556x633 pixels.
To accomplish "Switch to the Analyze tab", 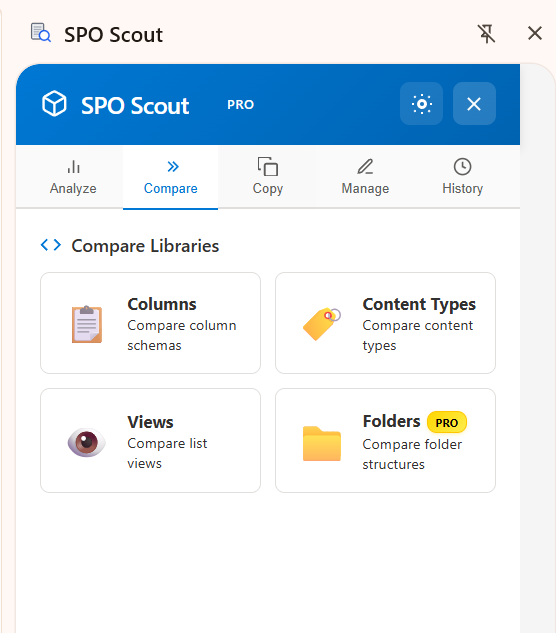I will pyautogui.click(x=73, y=177).
